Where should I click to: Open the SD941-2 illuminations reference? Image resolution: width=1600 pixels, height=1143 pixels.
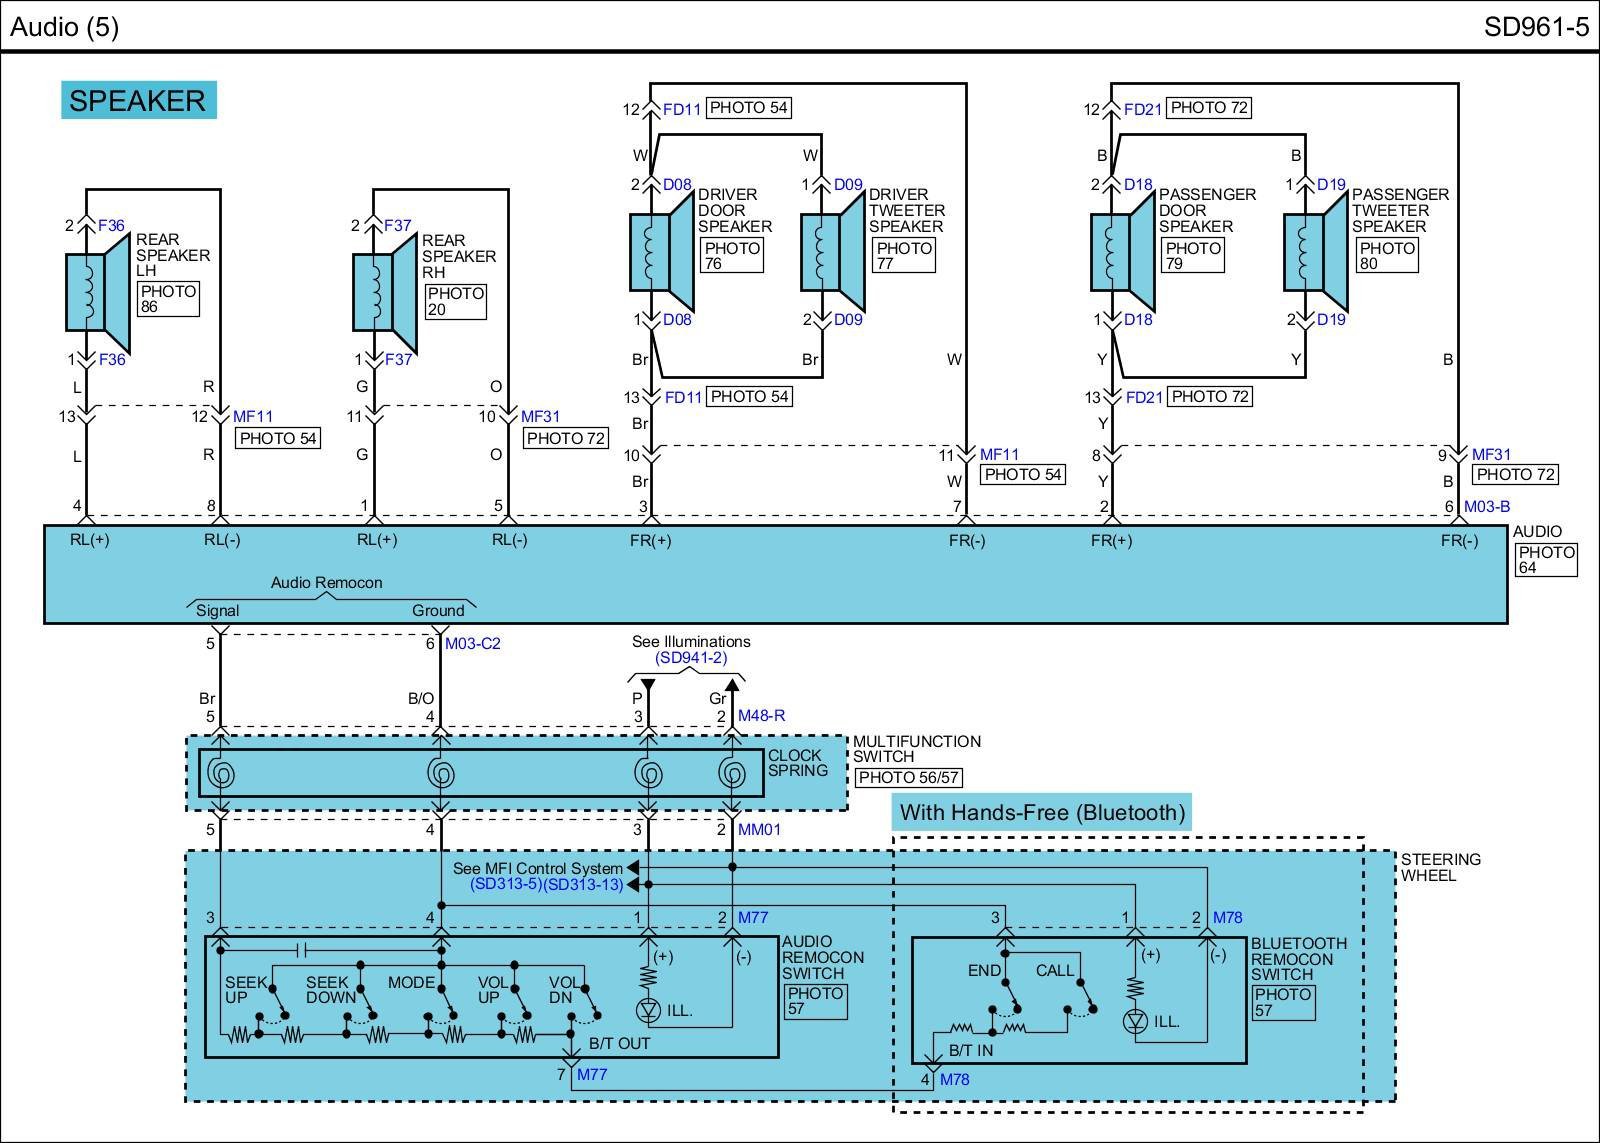click(691, 658)
